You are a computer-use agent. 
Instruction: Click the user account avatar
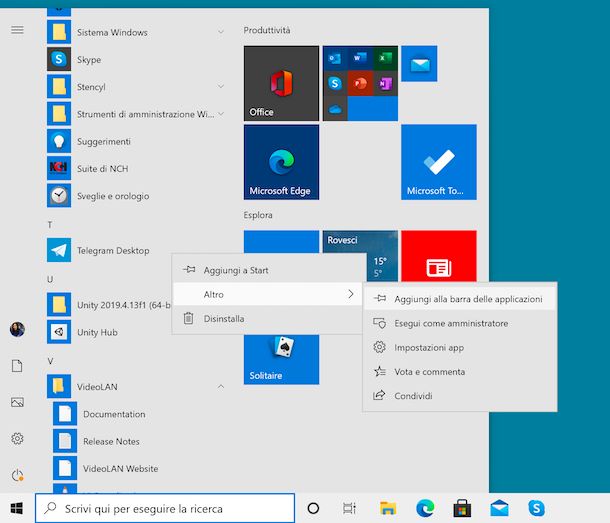point(17,329)
